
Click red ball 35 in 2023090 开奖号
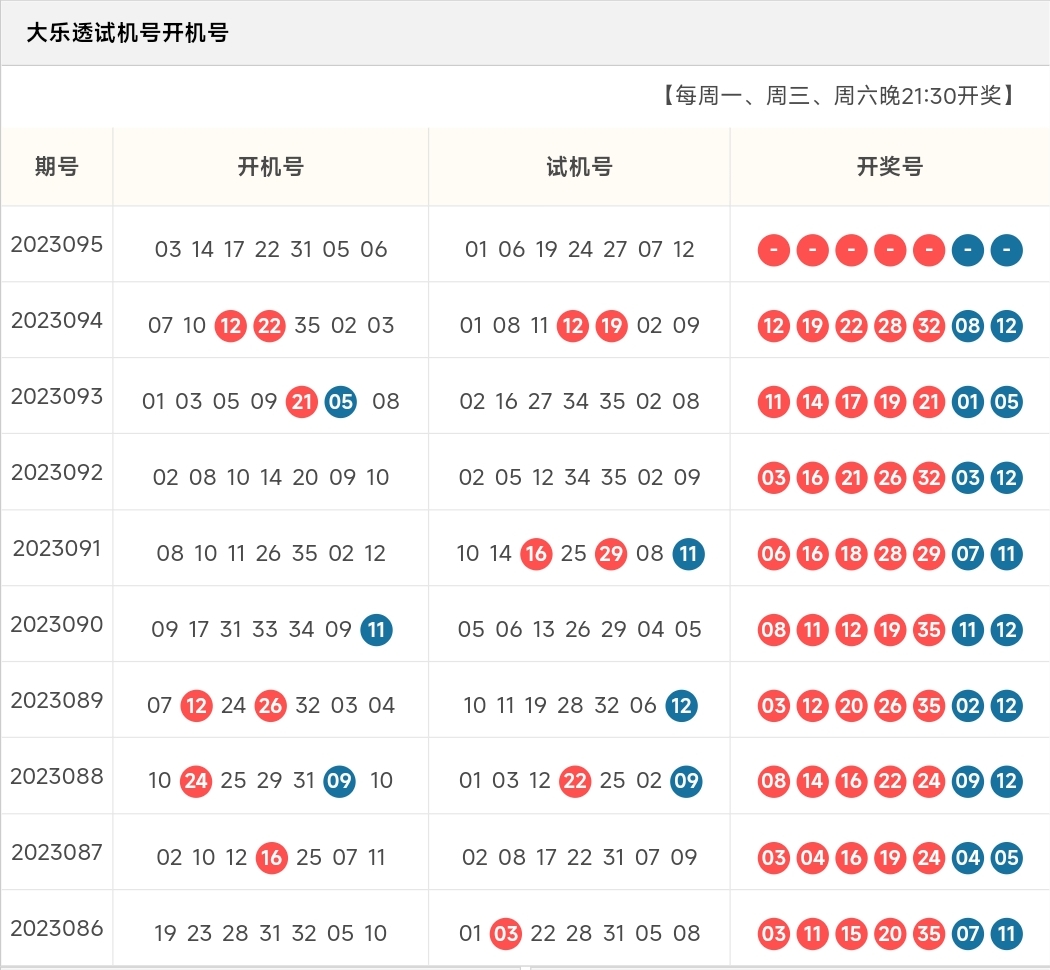[x=929, y=630]
